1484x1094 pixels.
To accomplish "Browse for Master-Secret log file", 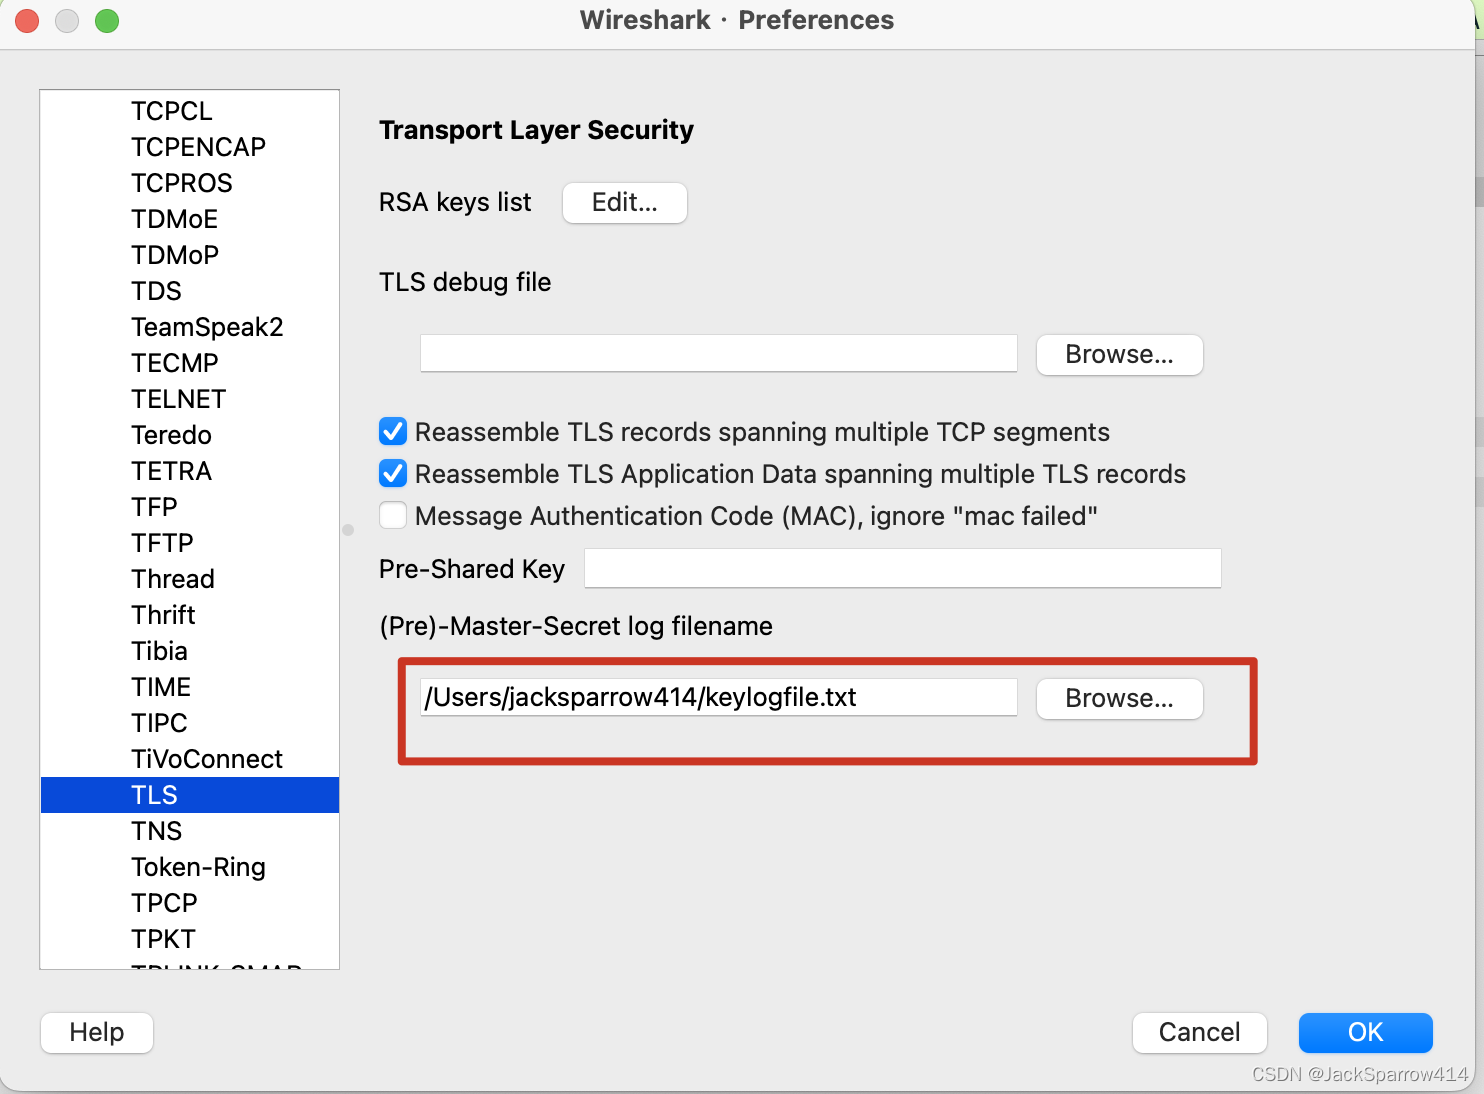I will (1119, 698).
